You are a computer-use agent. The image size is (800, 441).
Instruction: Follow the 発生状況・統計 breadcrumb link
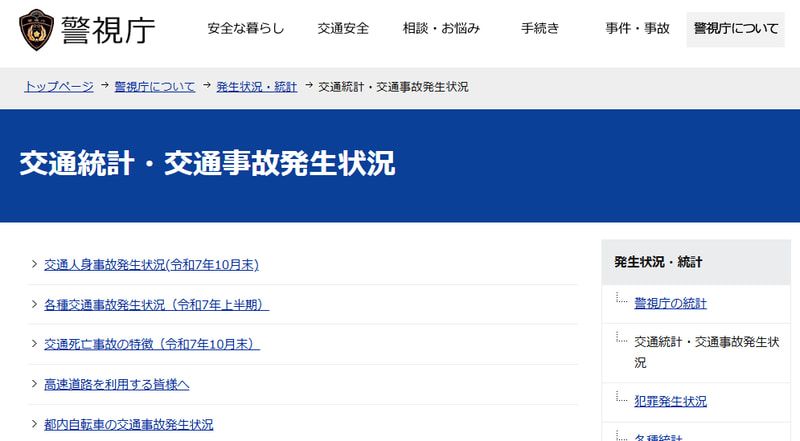point(257,87)
